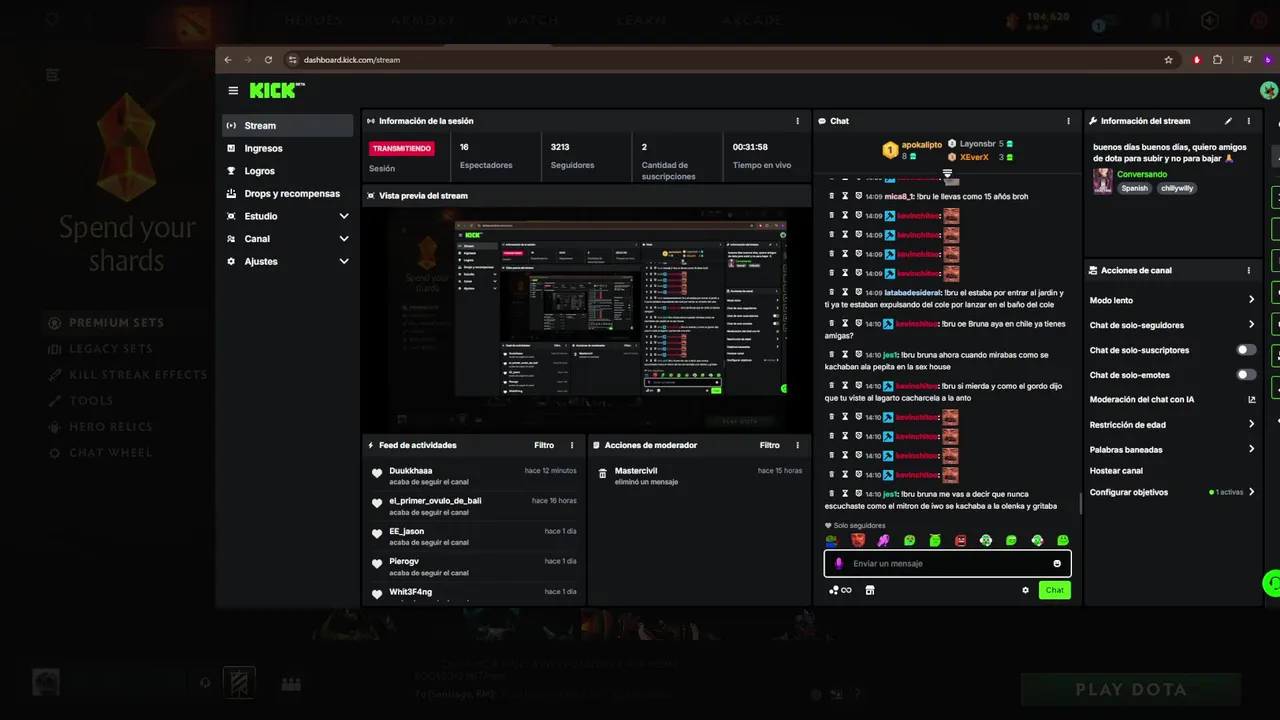This screenshot has height=720, width=1280.
Task: Click the stream preview thumbnail
Action: pos(586,319)
